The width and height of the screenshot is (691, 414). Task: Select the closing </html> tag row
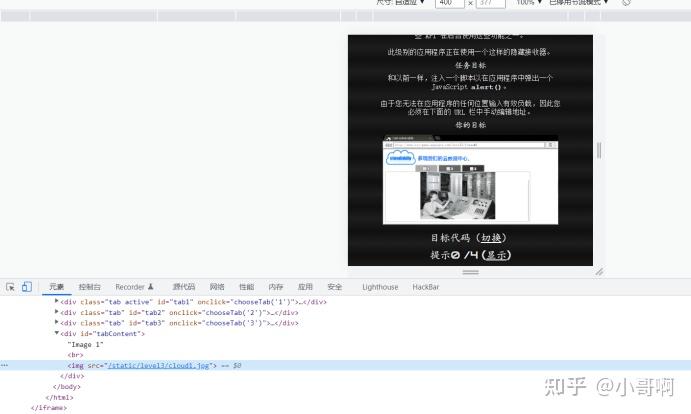(x=59, y=397)
